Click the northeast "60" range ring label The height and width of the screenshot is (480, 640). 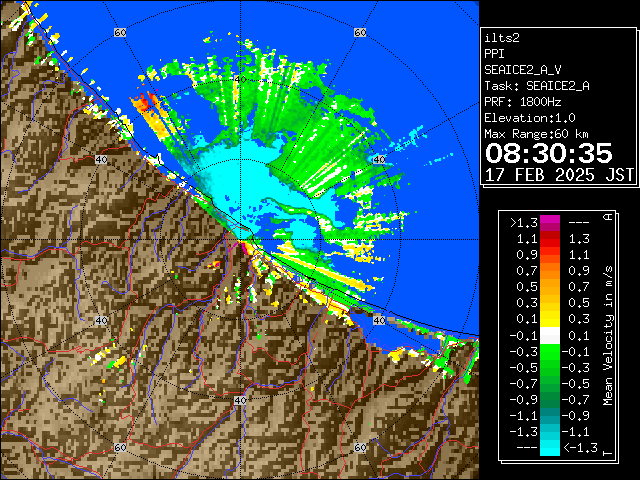point(360,32)
